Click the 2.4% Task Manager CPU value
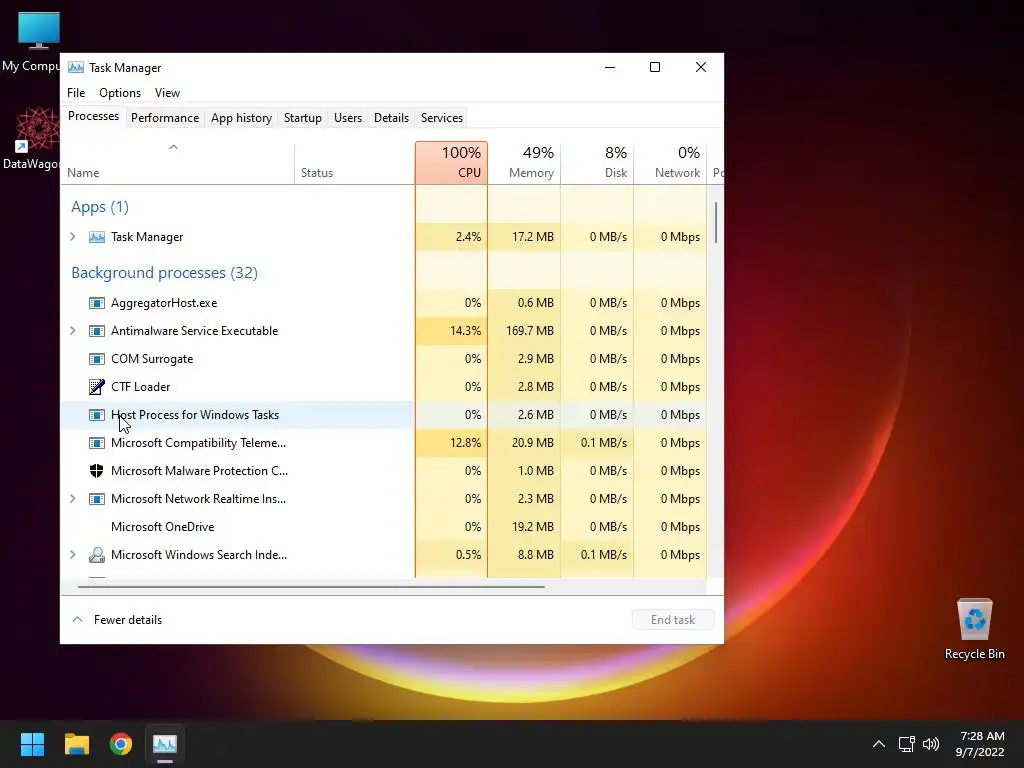This screenshot has height=768, width=1024. (x=468, y=237)
